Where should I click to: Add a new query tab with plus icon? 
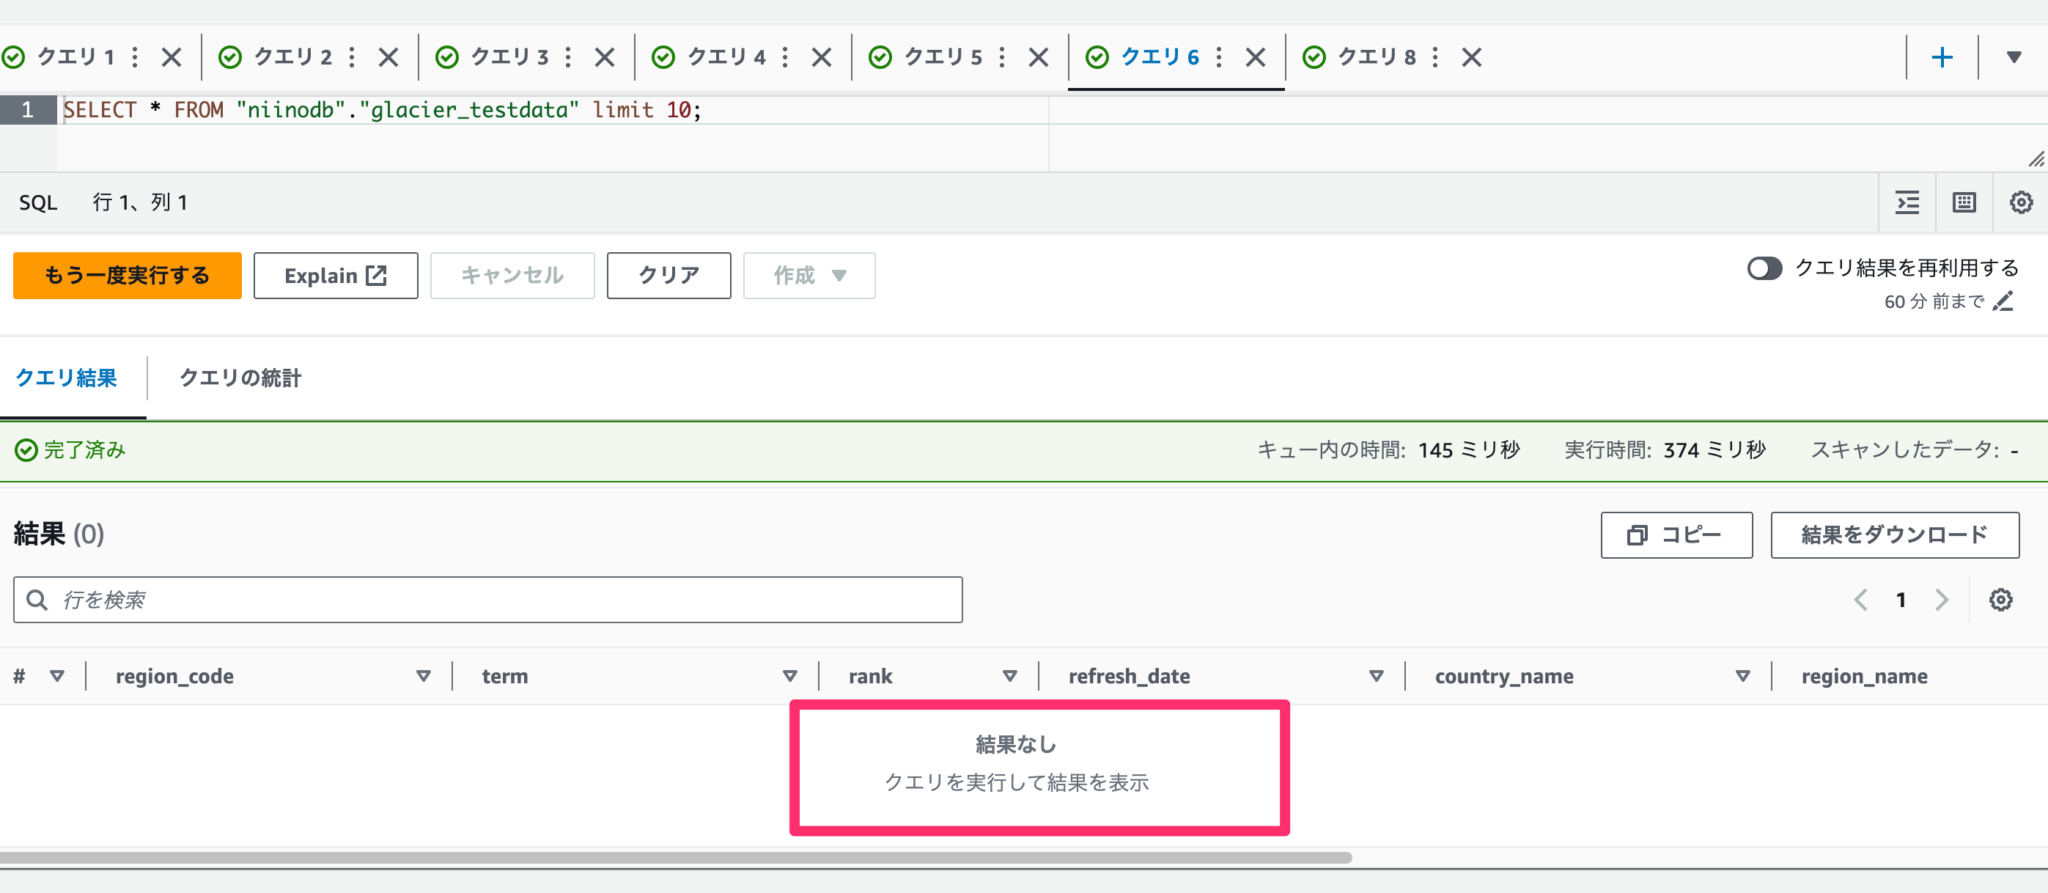1942,57
